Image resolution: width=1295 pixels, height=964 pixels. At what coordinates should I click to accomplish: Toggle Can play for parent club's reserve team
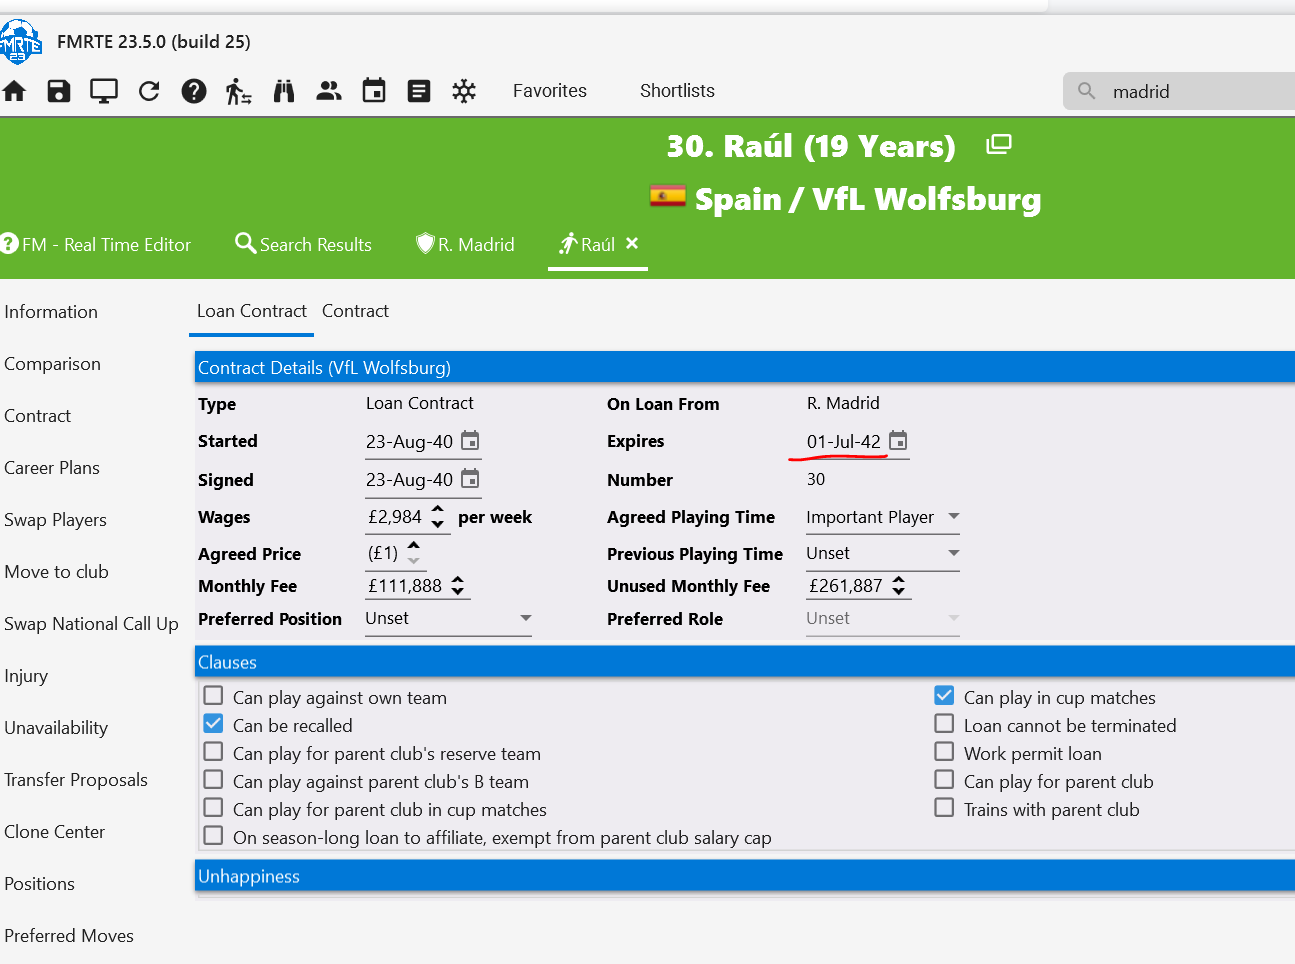click(213, 751)
